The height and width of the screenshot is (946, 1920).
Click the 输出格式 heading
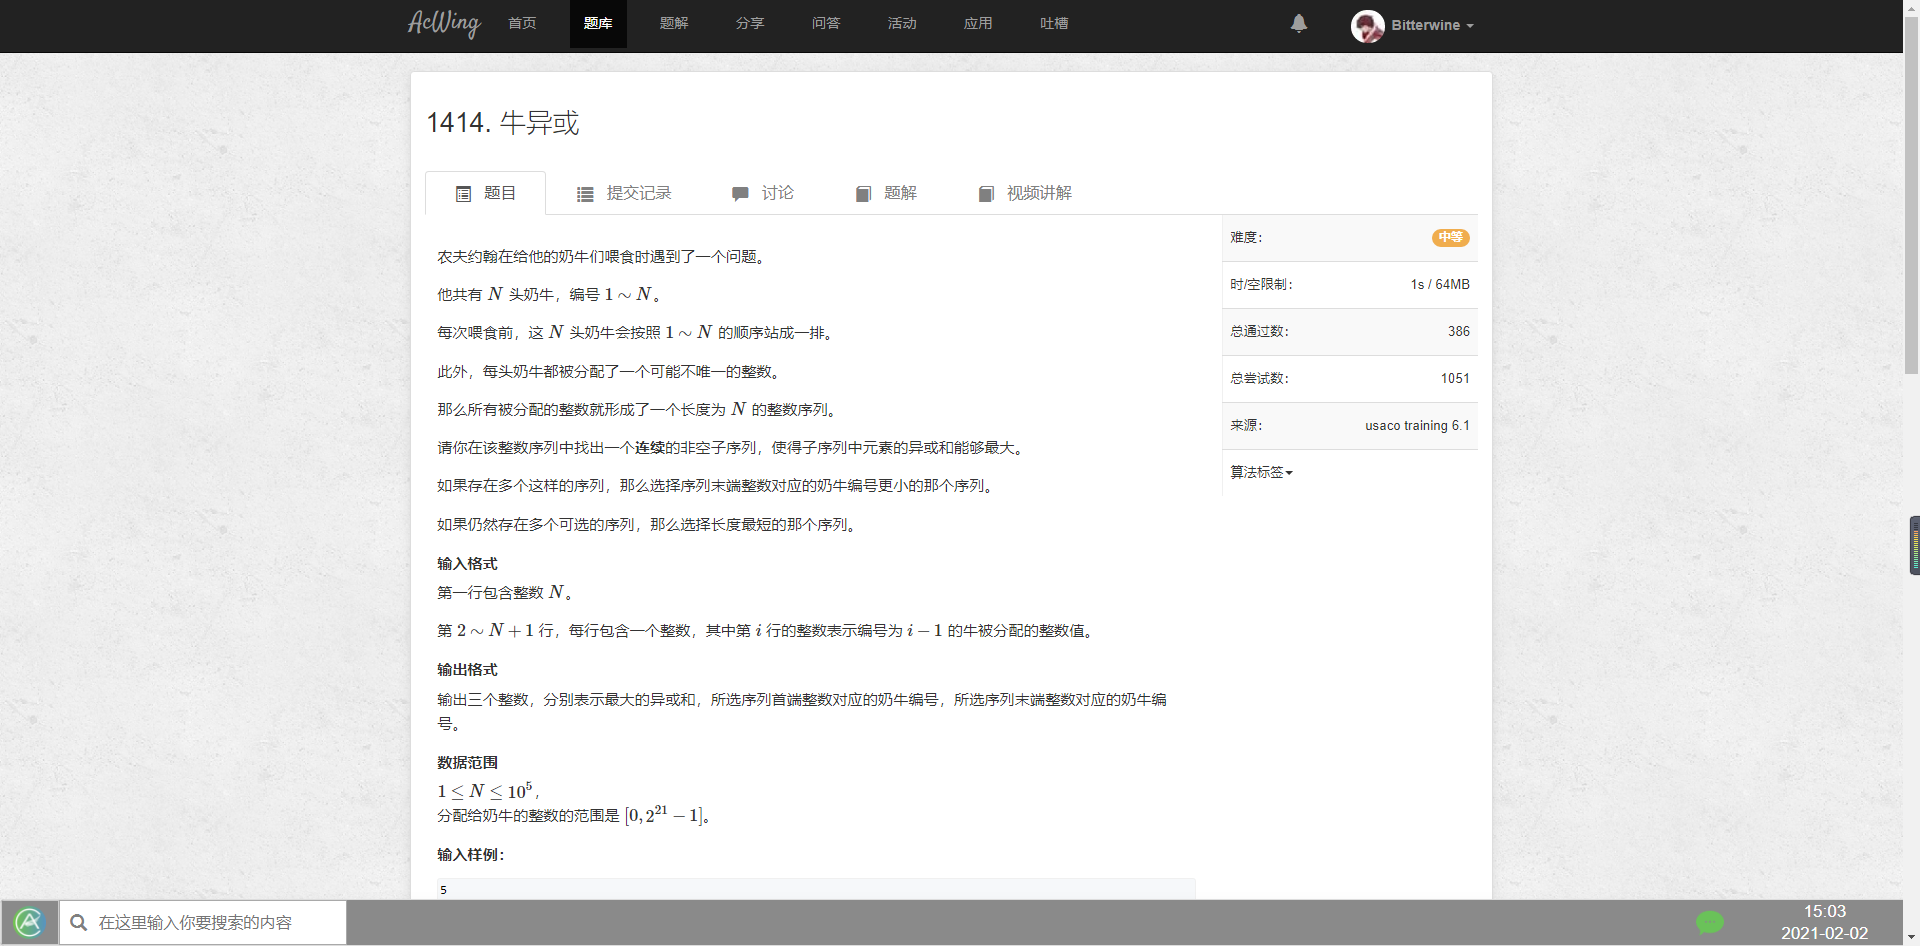pyautogui.click(x=467, y=669)
